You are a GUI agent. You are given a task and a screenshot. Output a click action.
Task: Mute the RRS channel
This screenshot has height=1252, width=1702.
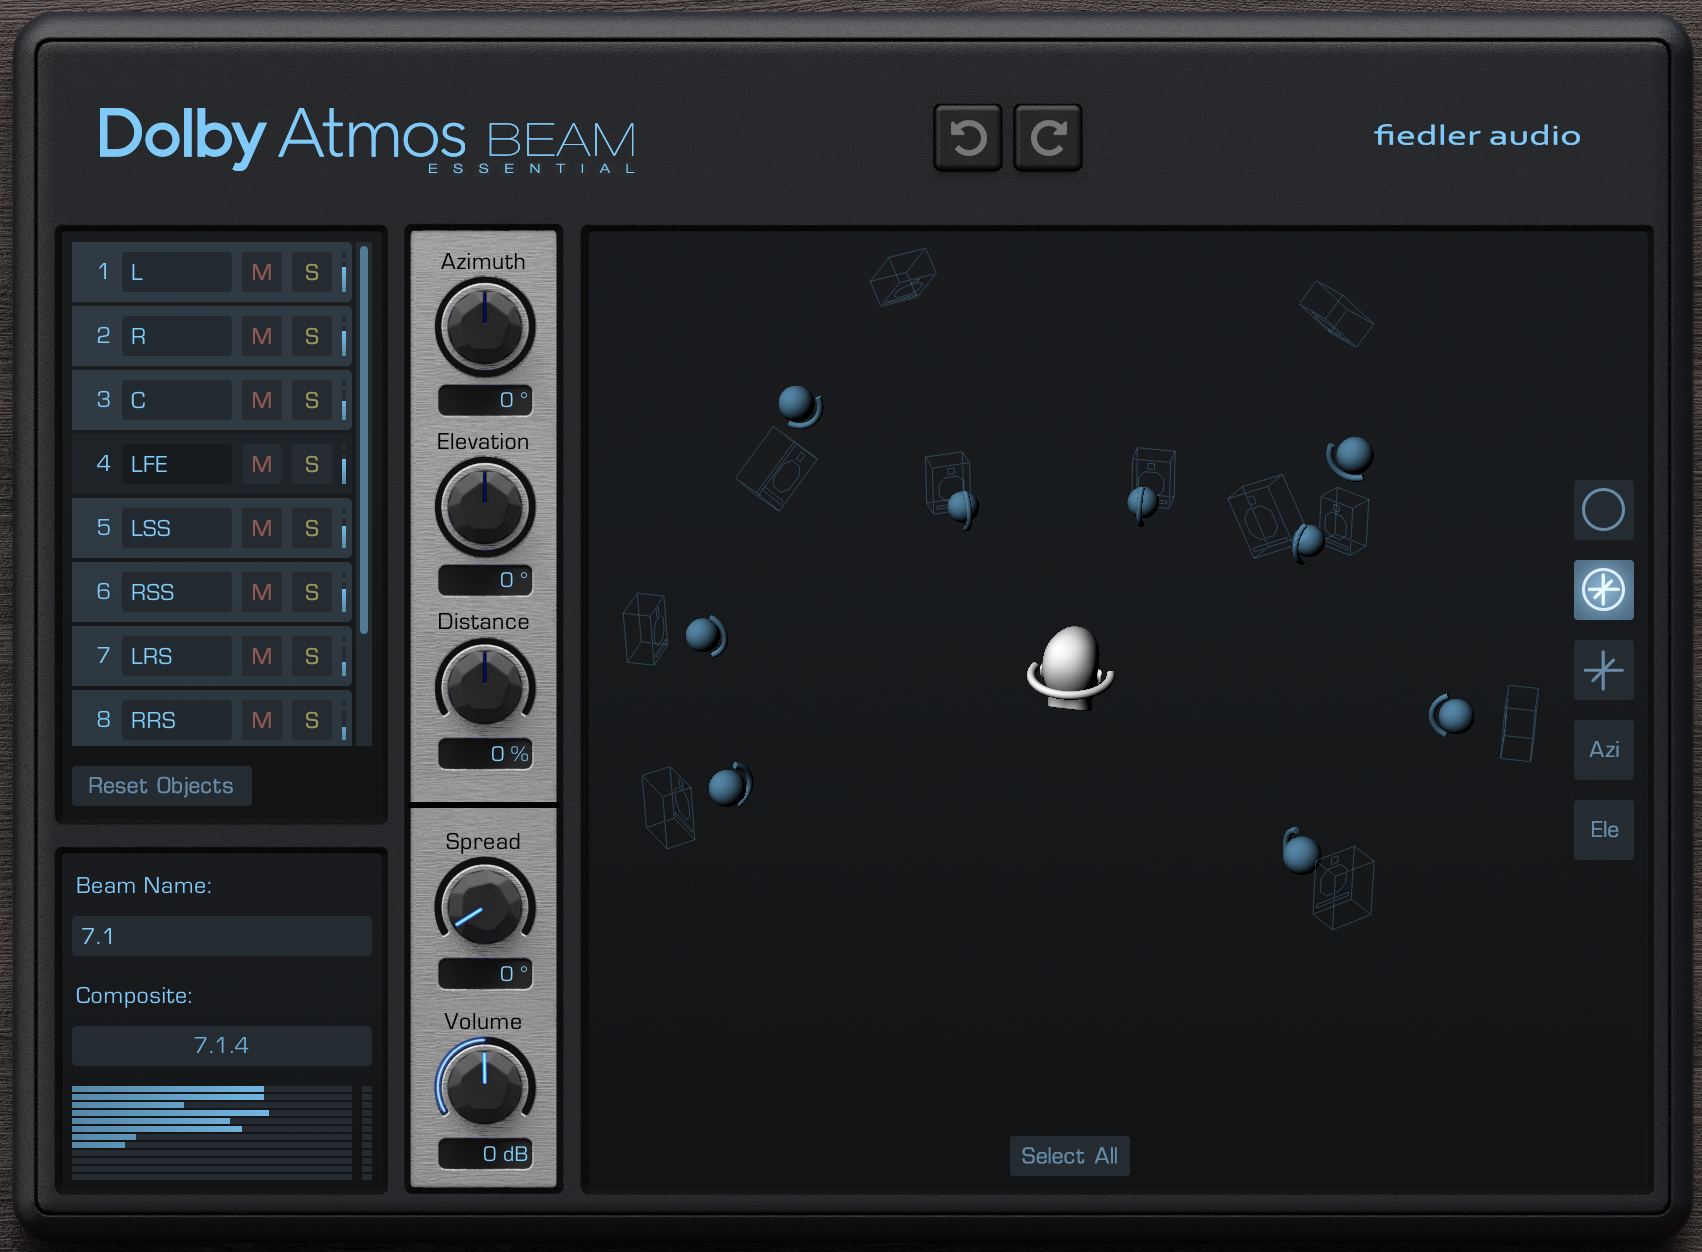pyautogui.click(x=262, y=720)
